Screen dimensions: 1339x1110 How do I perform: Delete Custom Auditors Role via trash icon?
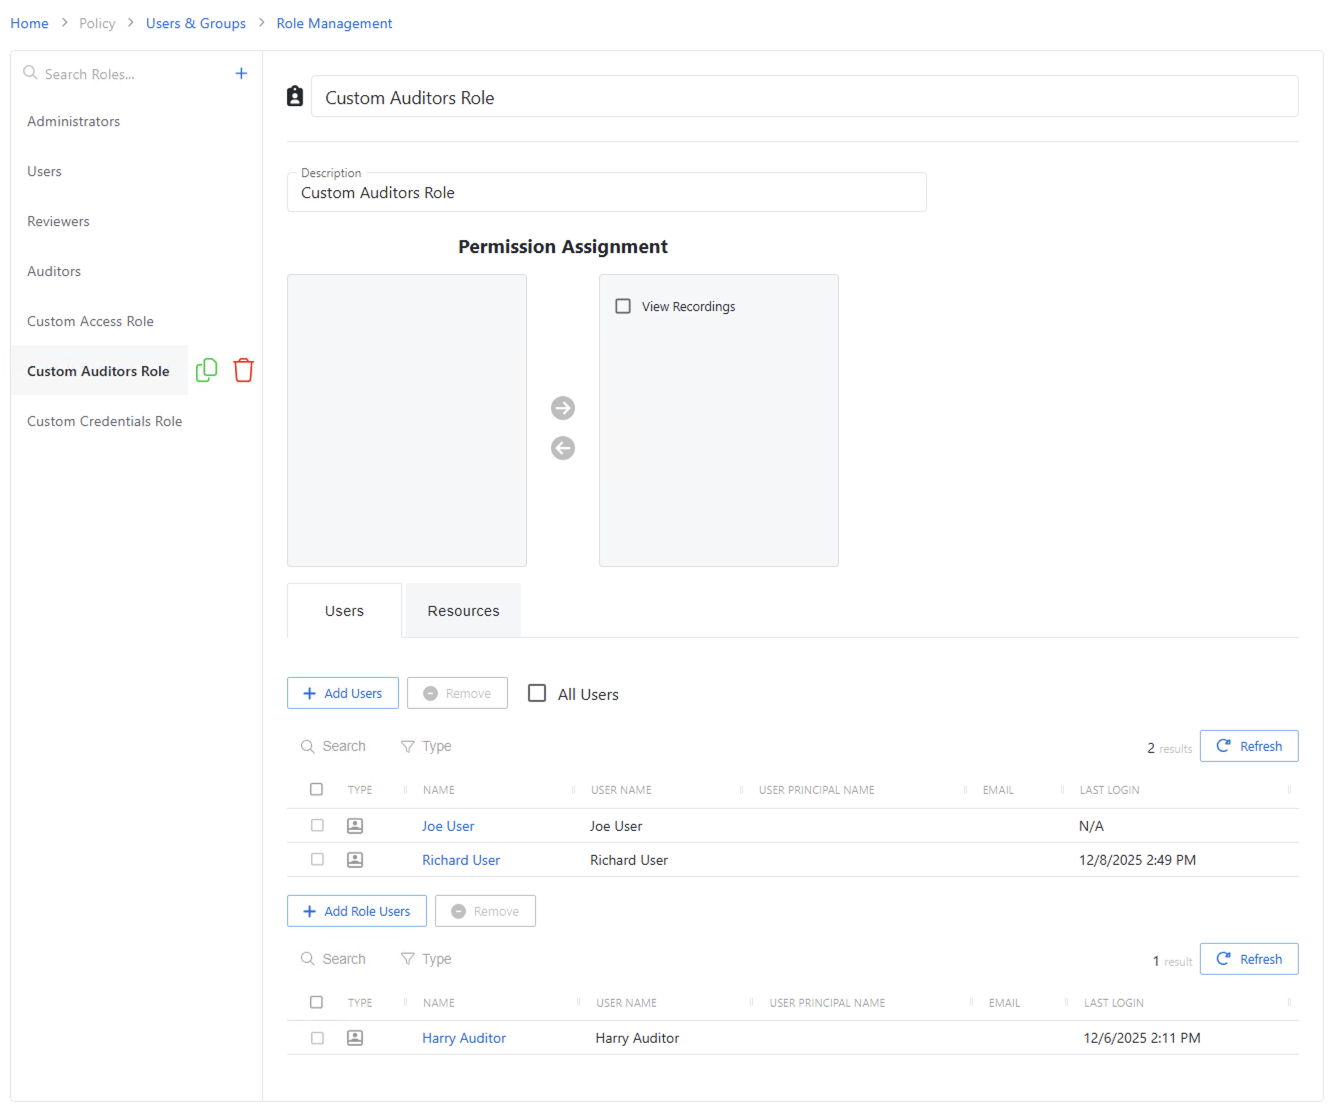coord(243,370)
